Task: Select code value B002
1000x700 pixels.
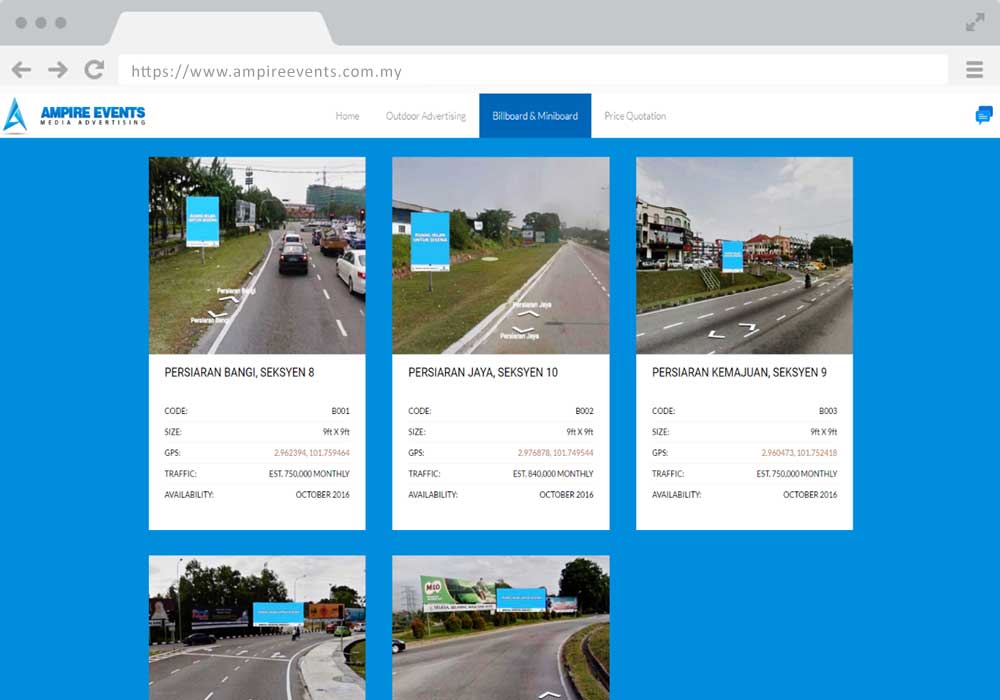Action: click(x=584, y=411)
